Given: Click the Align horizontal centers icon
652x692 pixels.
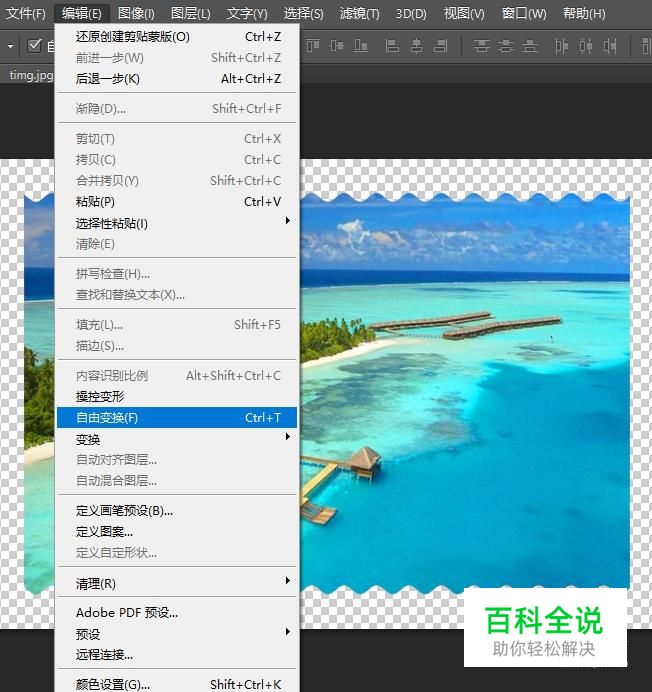Looking at the screenshot, I should 416,46.
